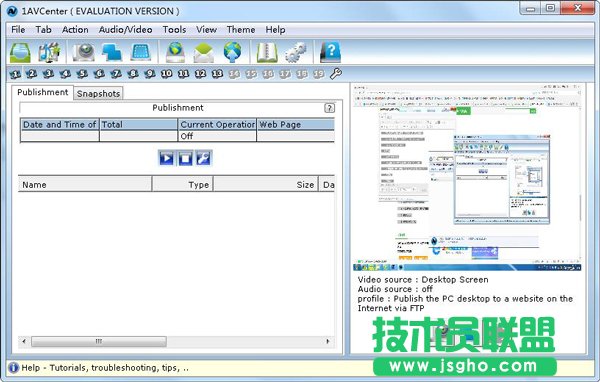Switch to numbered tab 10
600x382 pixels.
click(x=166, y=74)
